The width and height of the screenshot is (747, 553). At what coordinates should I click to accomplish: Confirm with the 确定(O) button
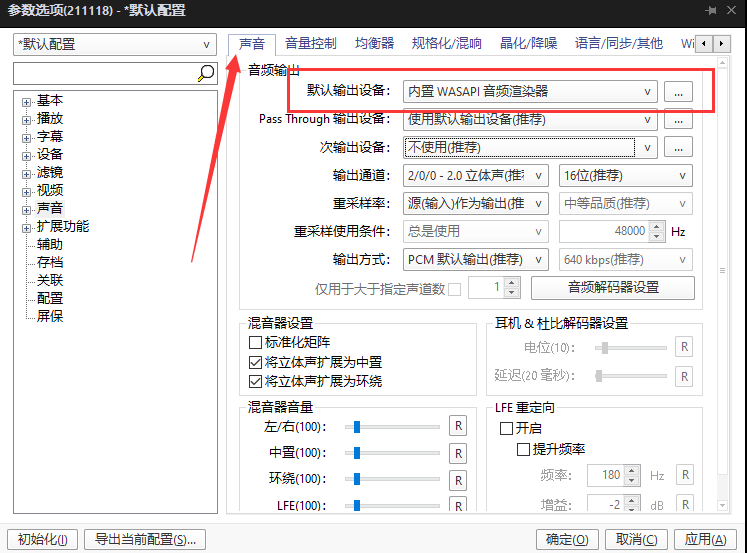pyautogui.click(x=567, y=539)
